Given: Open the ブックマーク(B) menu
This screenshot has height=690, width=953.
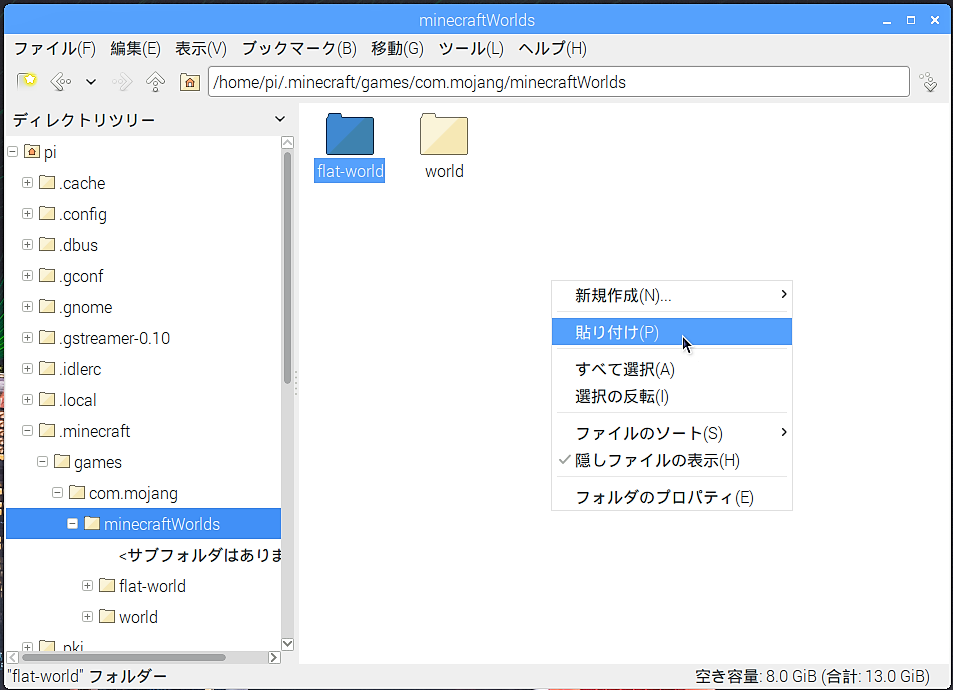Looking at the screenshot, I should [x=299, y=49].
